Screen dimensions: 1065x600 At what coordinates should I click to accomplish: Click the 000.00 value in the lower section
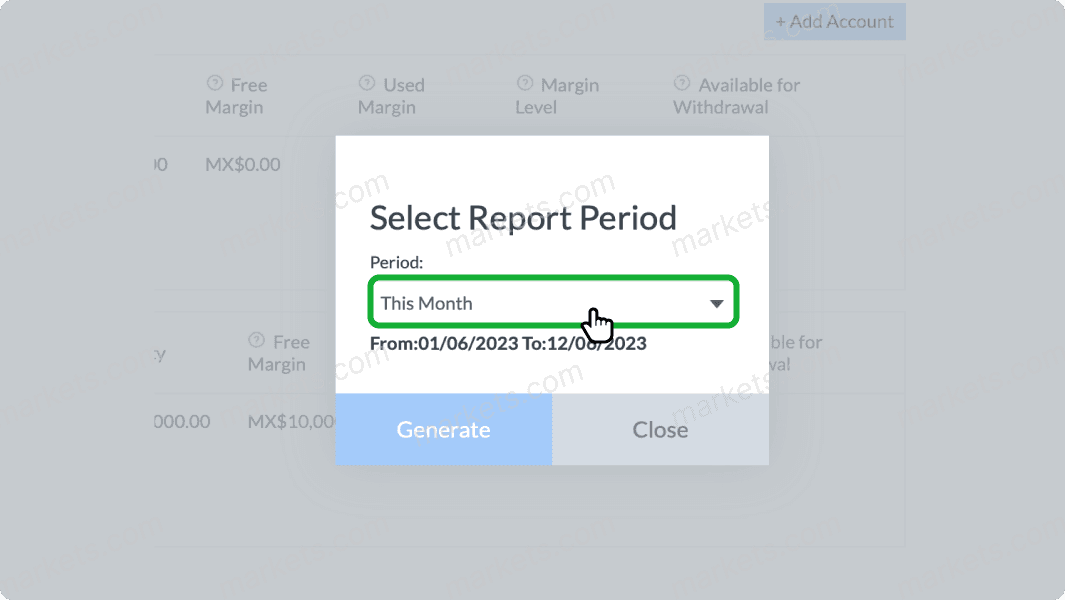pyautogui.click(x=181, y=421)
